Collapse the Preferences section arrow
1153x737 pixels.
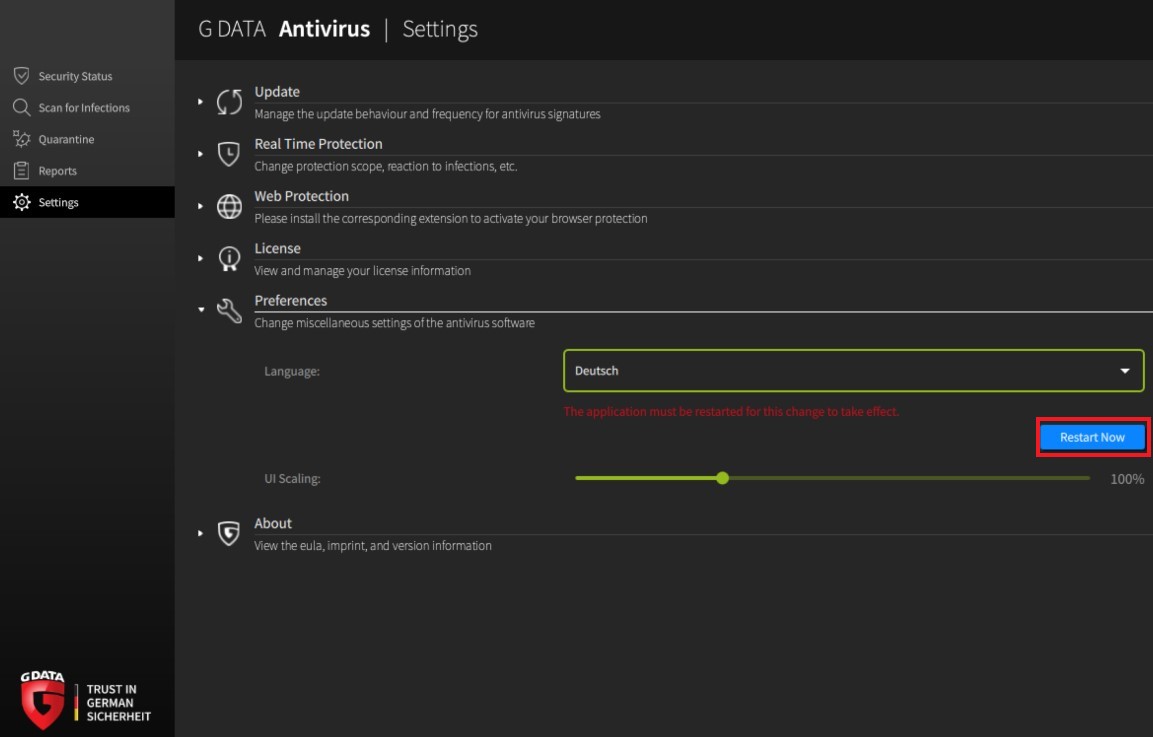click(201, 310)
